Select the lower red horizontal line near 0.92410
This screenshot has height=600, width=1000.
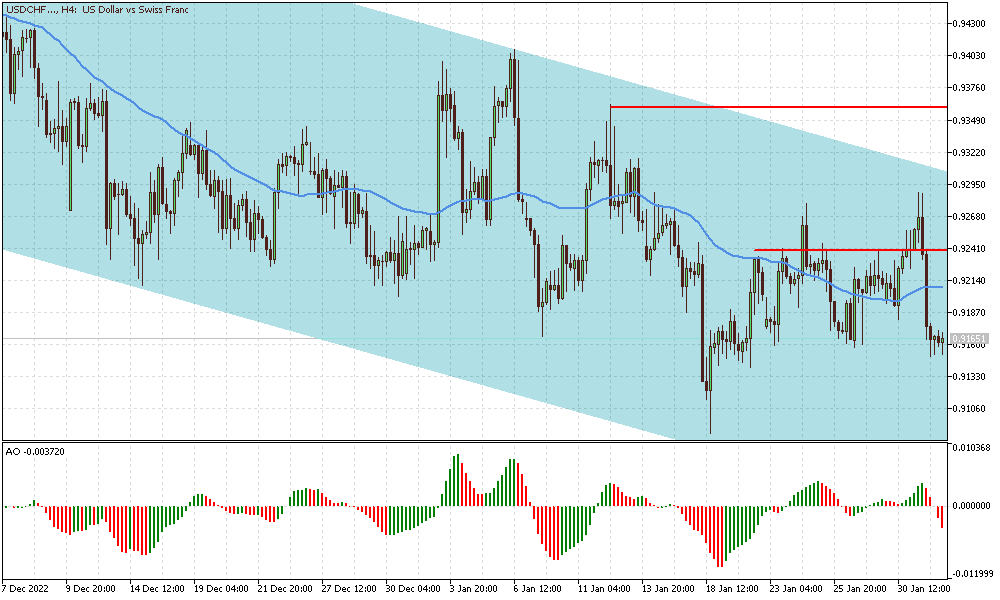pos(851,250)
